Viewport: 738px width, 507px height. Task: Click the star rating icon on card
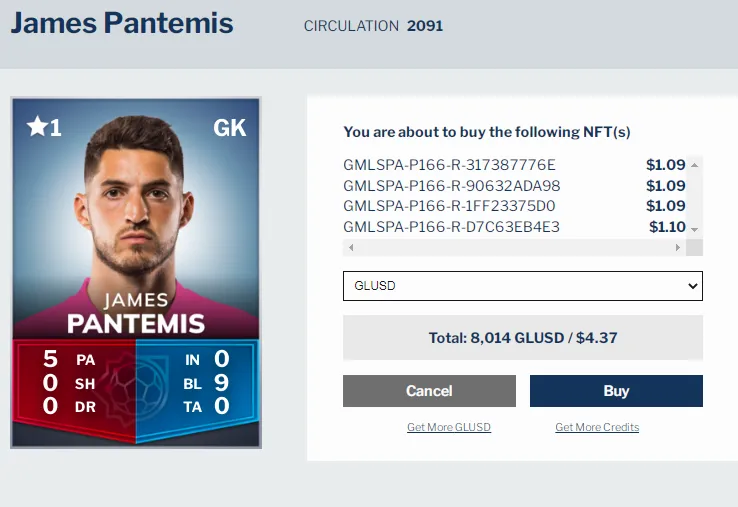pyautogui.click(x=38, y=127)
